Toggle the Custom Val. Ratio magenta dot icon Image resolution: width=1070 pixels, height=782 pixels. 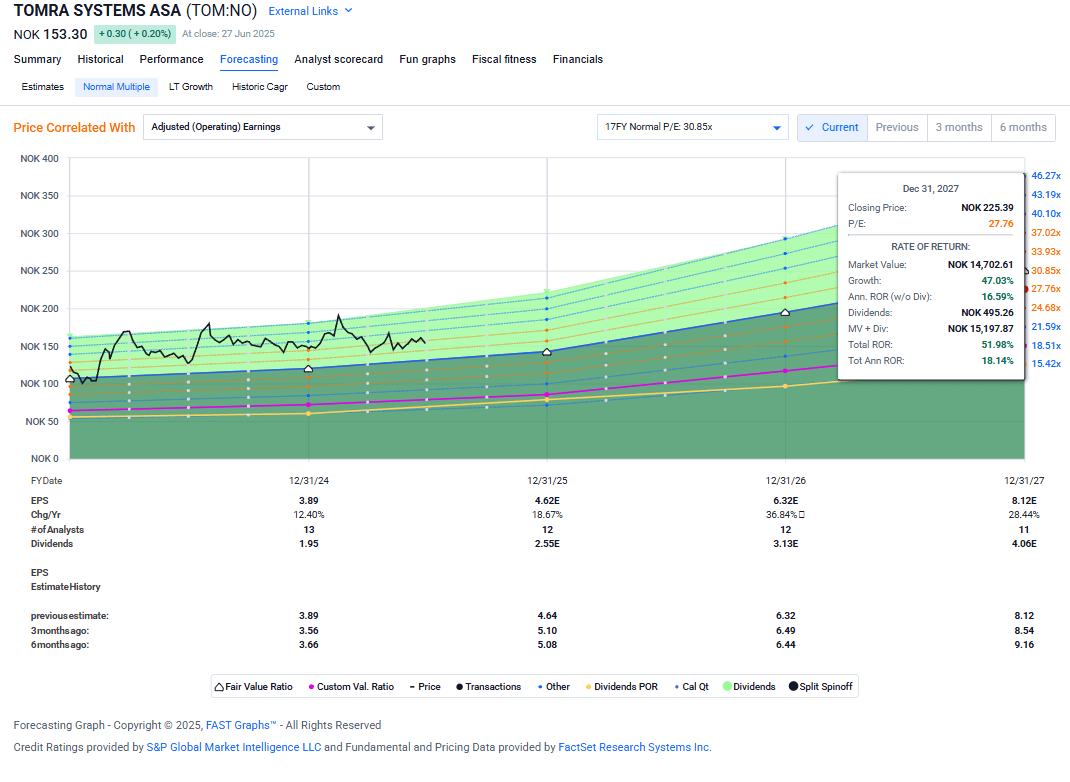click(x=311, y=686)
